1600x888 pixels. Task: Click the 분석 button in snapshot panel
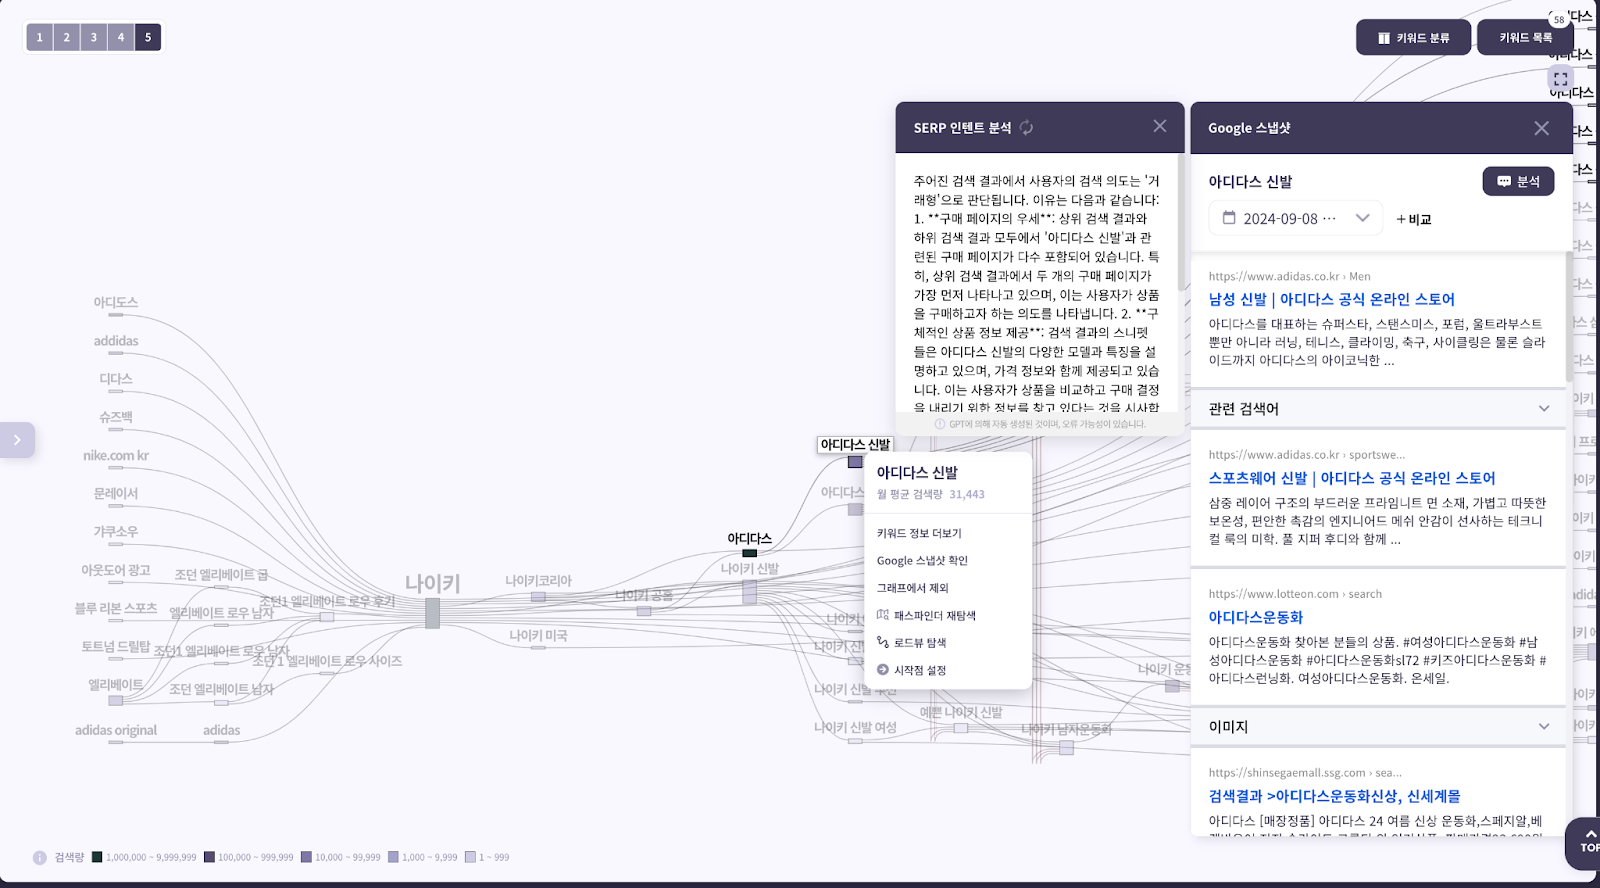[1518, 181]
